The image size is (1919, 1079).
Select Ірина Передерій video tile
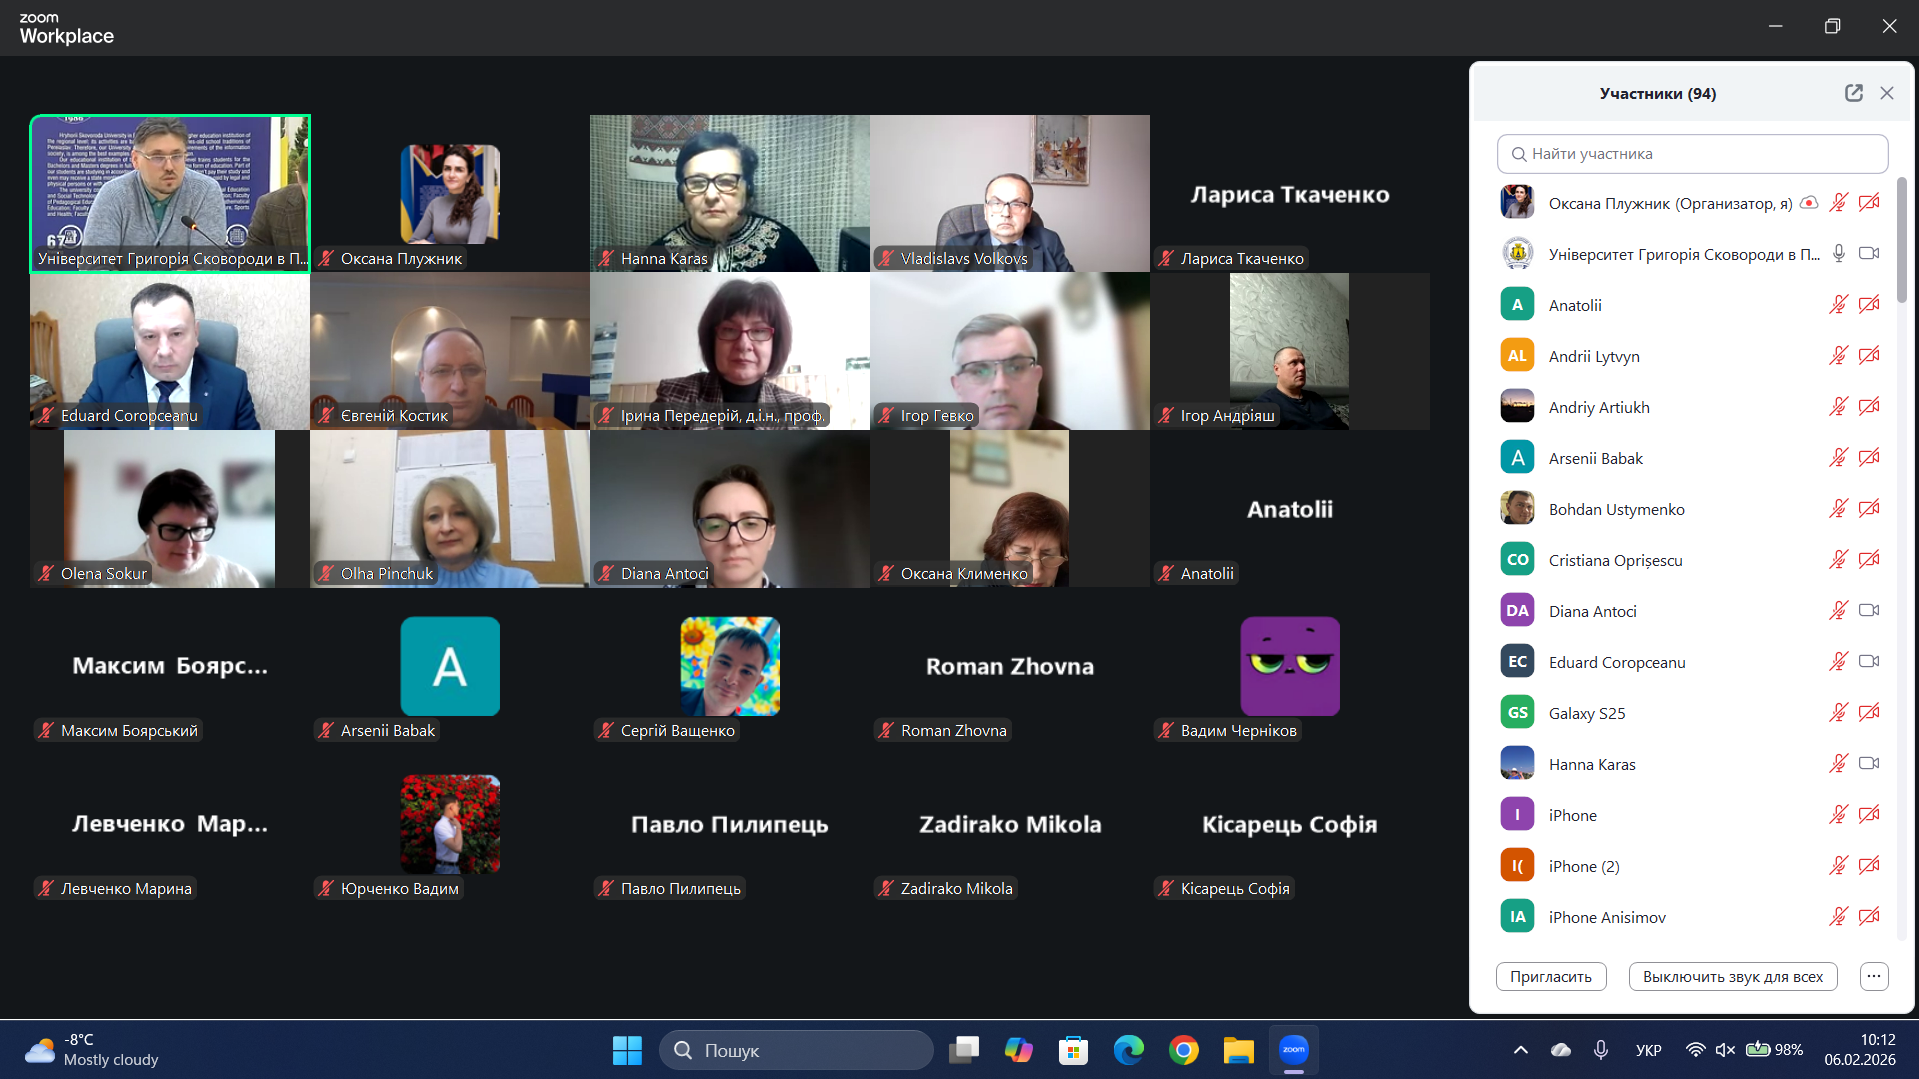pos(730,351)
